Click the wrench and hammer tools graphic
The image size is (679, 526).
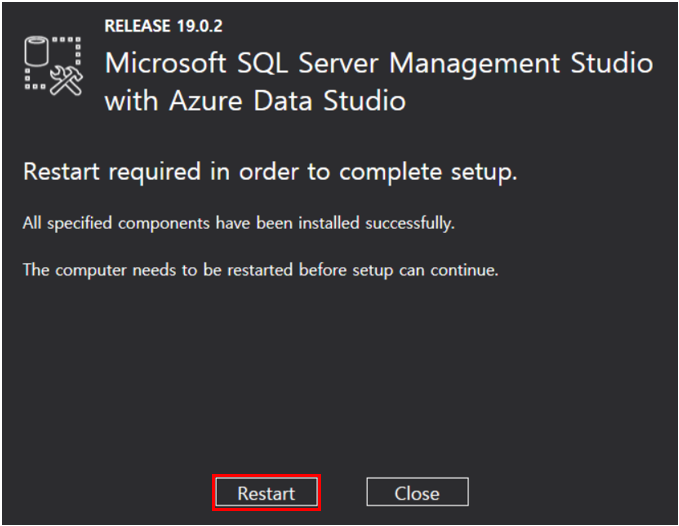pyautogui.click(x=66, y=81)
